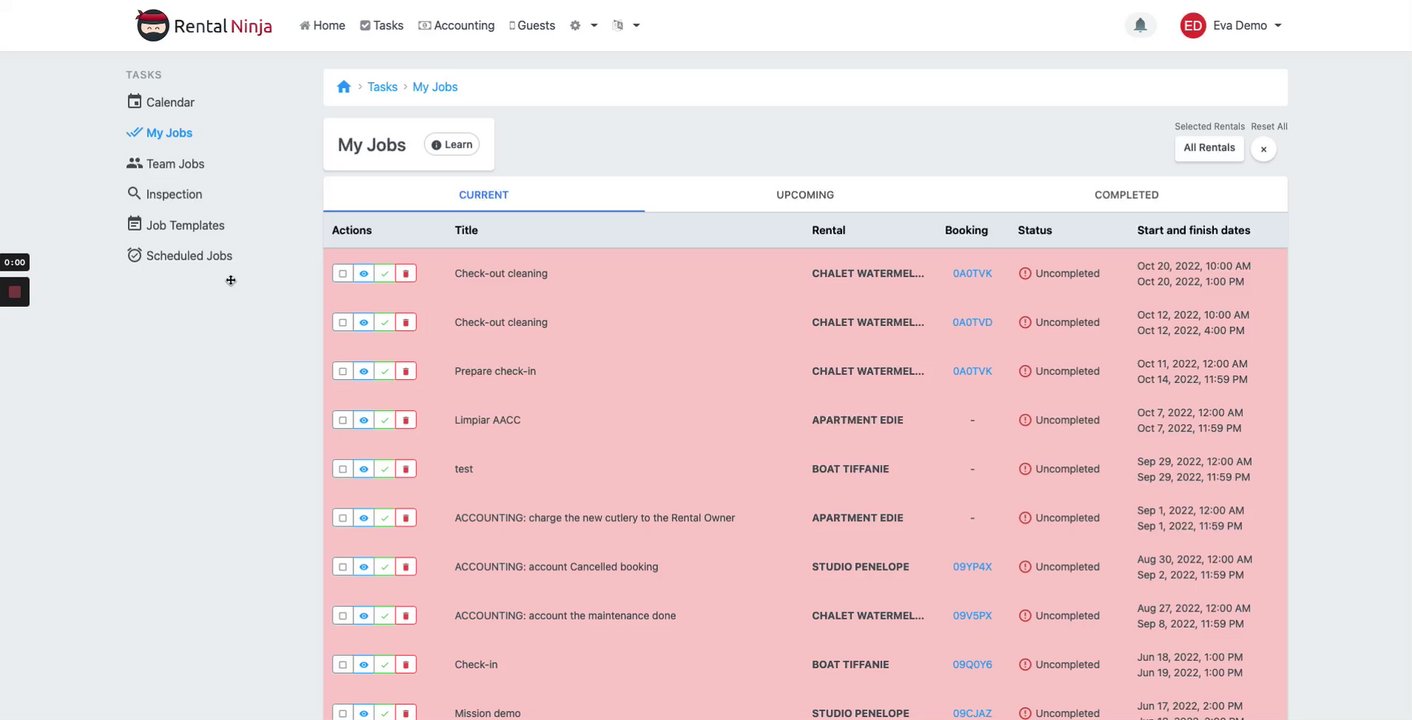Switch to the Completed tab
Image resolution: width=1412 pixels, height=720 pixels.
1126,195
